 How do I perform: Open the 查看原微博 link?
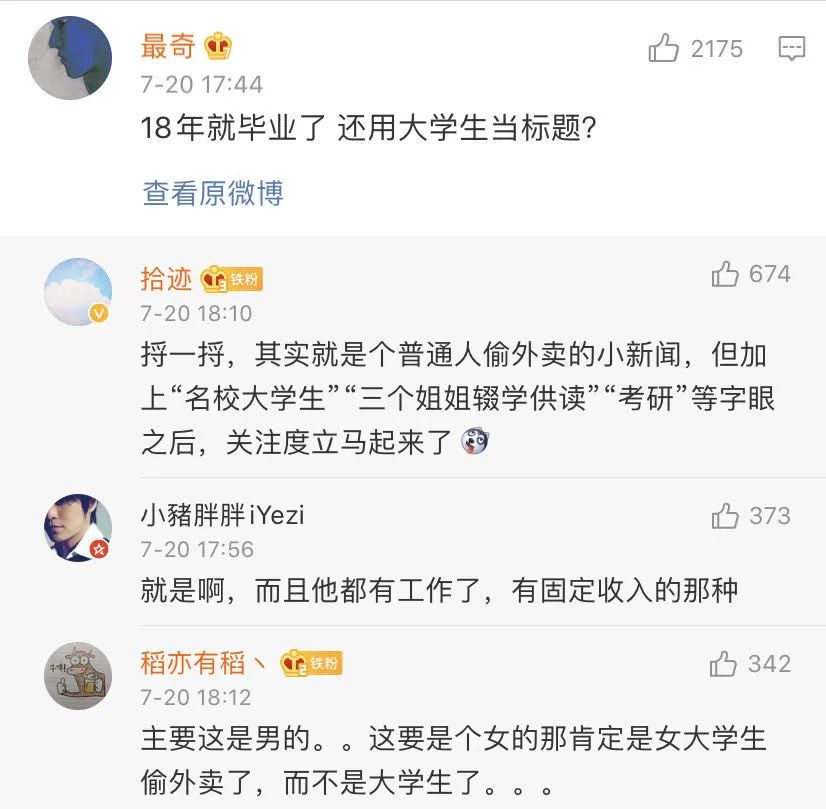(x=213, y=192)
